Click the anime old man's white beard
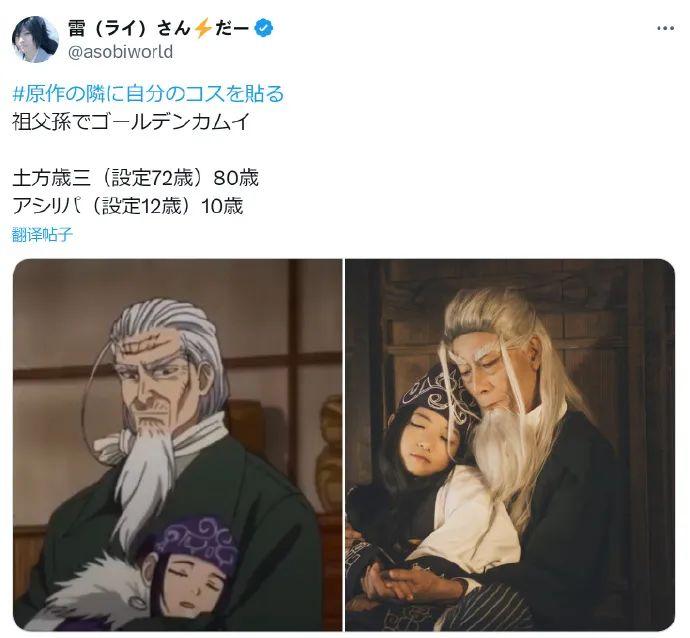The image size is (690, 638). coord(147,471)
